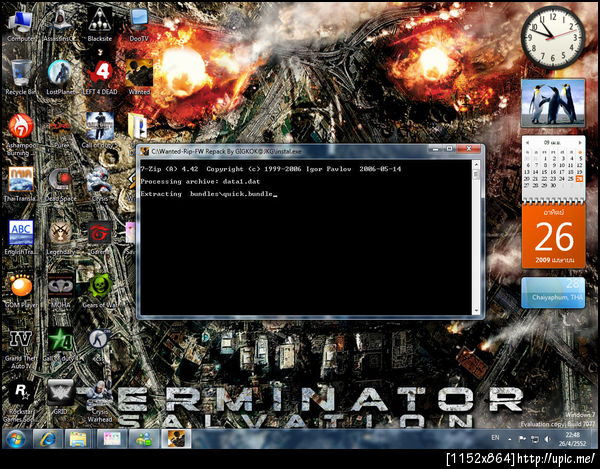This screenshot has height=469, width=600.
Task: Open Internet Explorer from the taskbar
Action: click(x=48, y=438)
